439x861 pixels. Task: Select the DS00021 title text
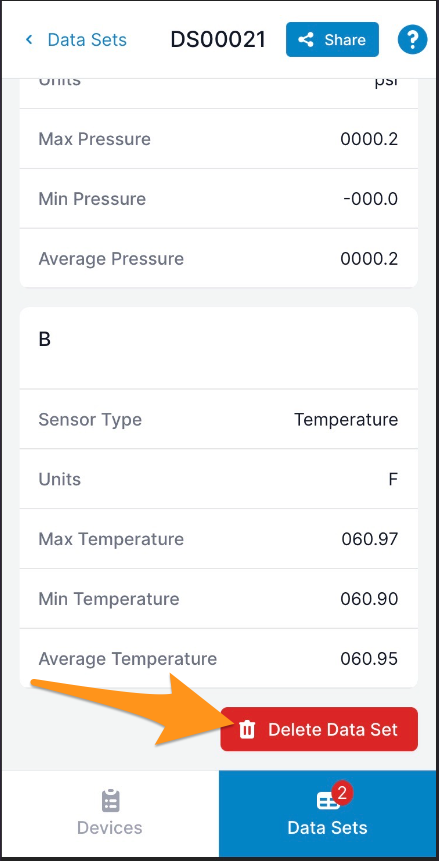click(x=218, y=40)
